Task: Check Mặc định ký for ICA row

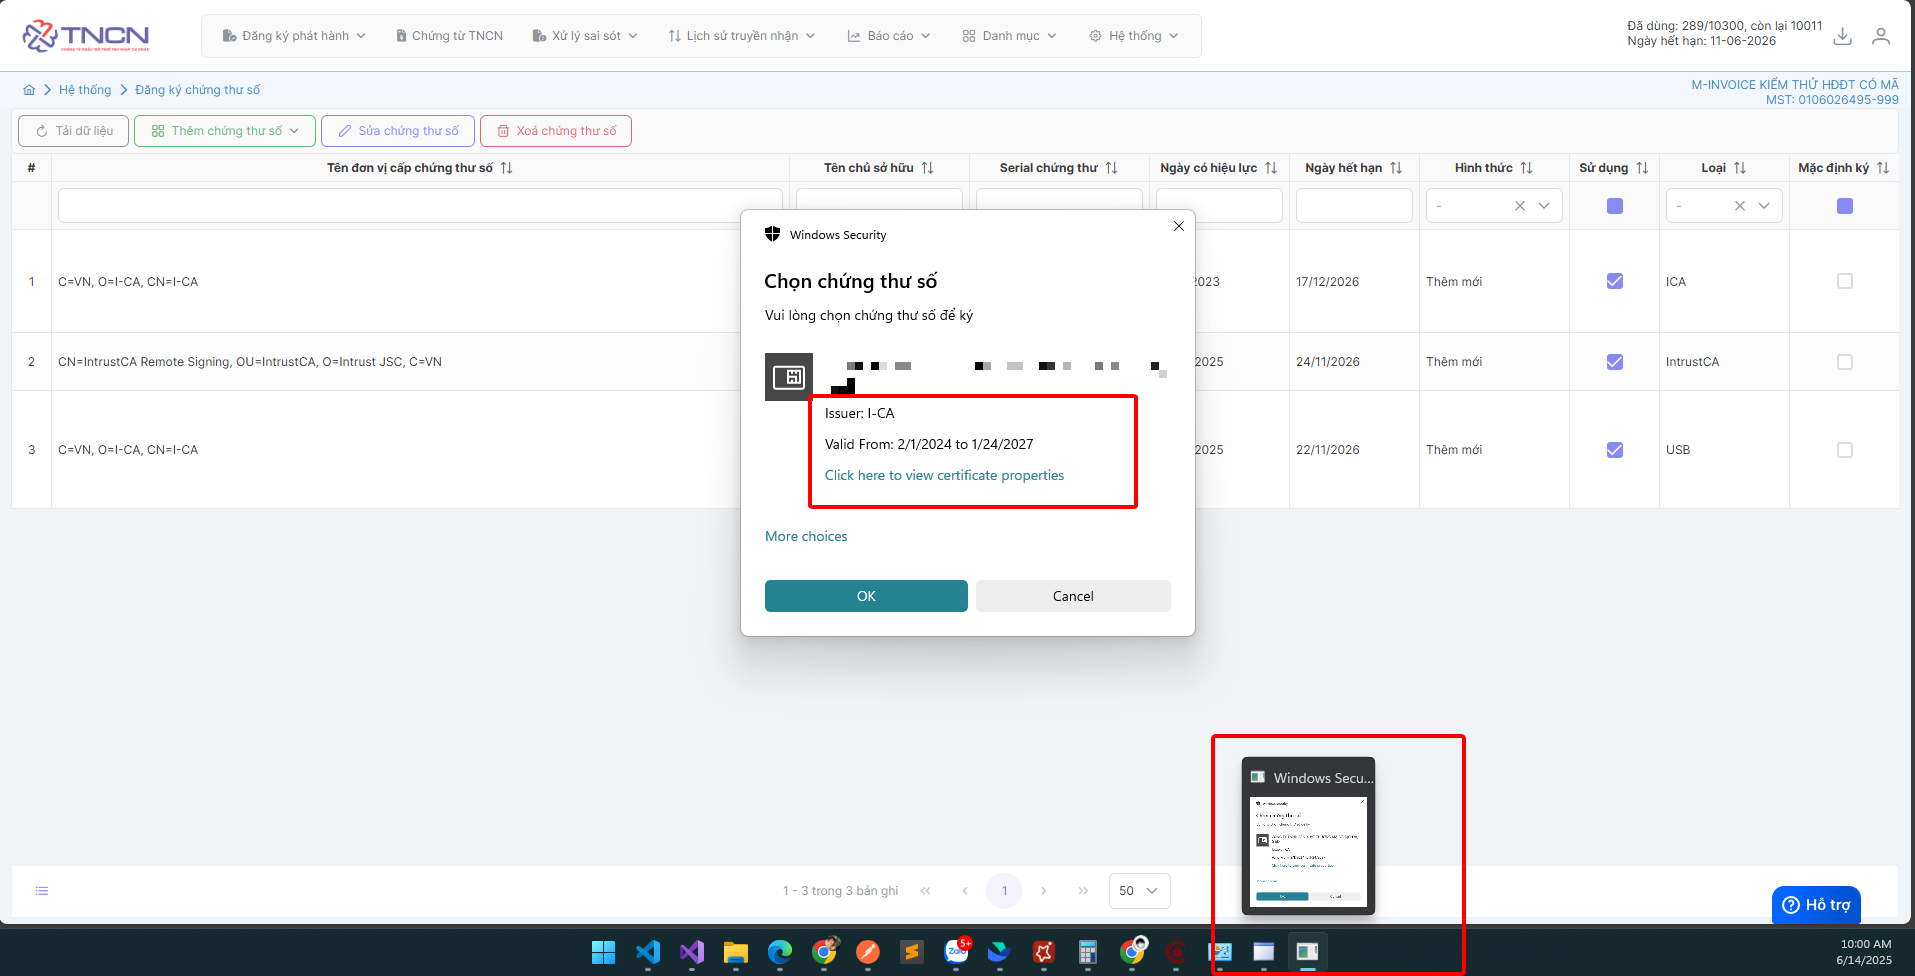Action: [x=1845, y=281]
